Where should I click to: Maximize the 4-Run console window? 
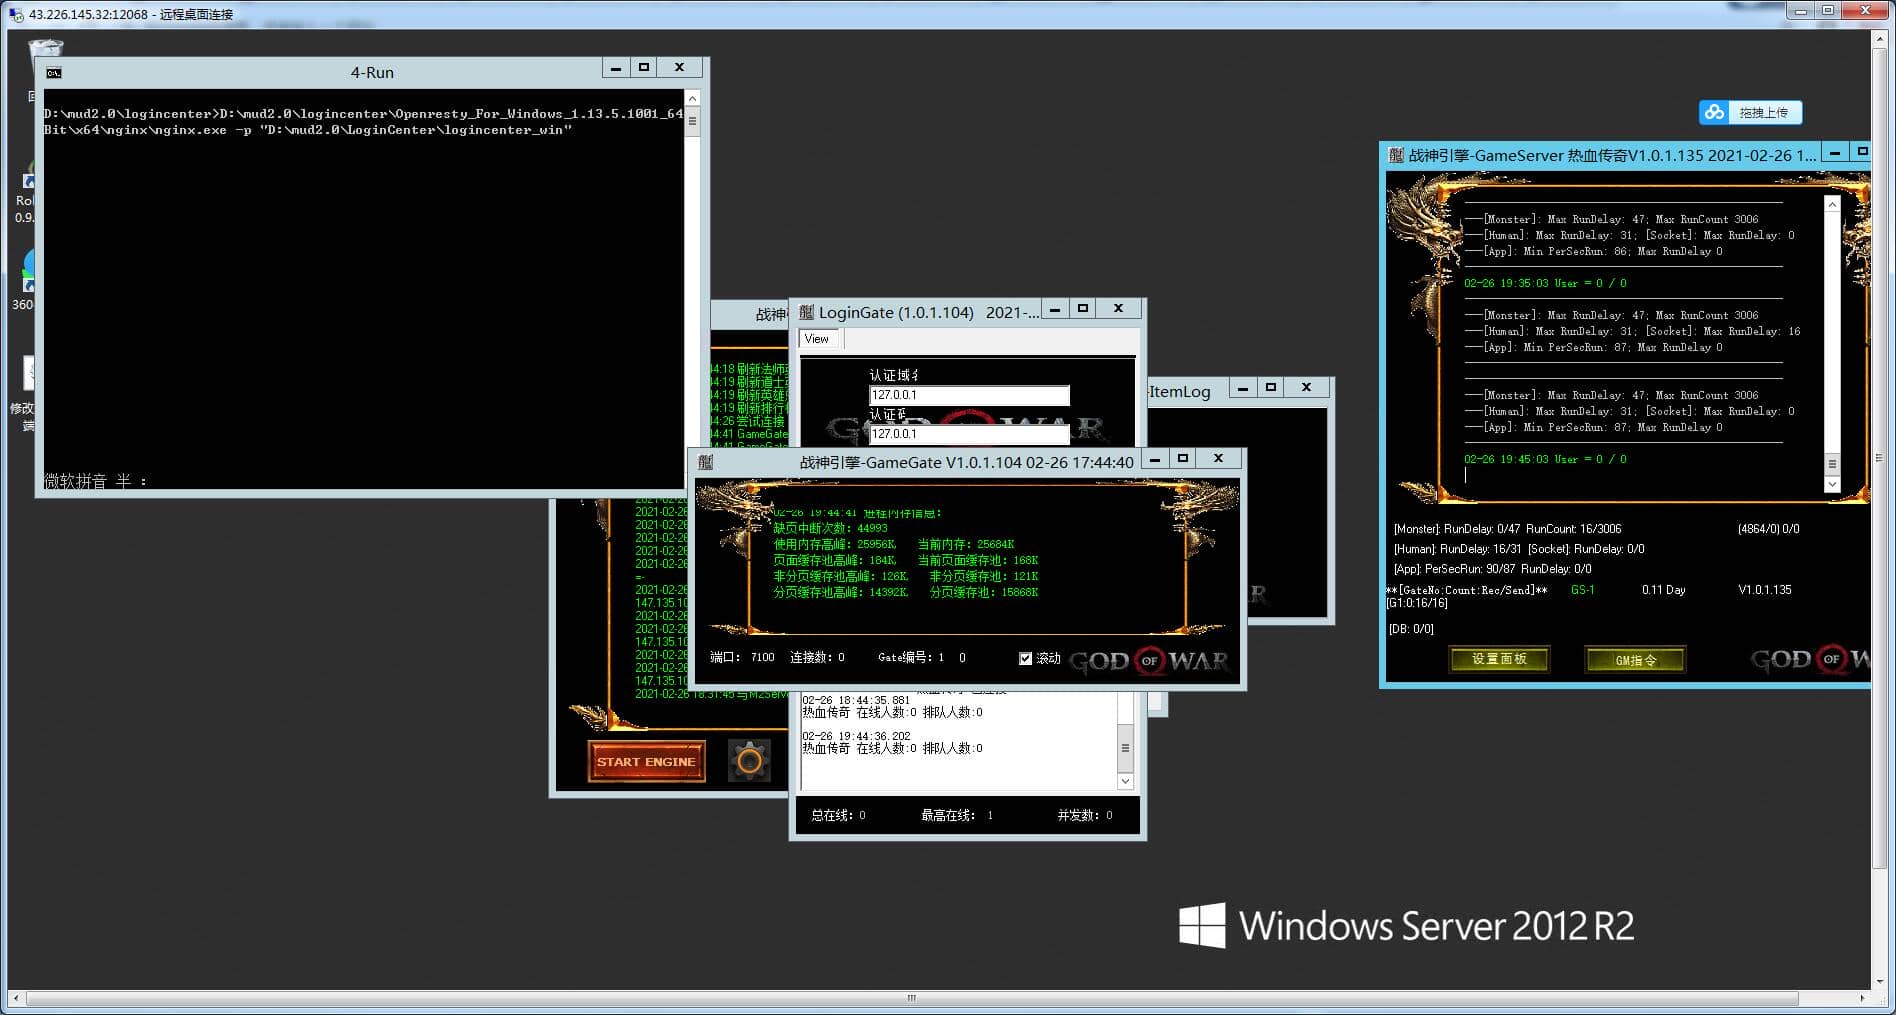[x=644, y=68]
